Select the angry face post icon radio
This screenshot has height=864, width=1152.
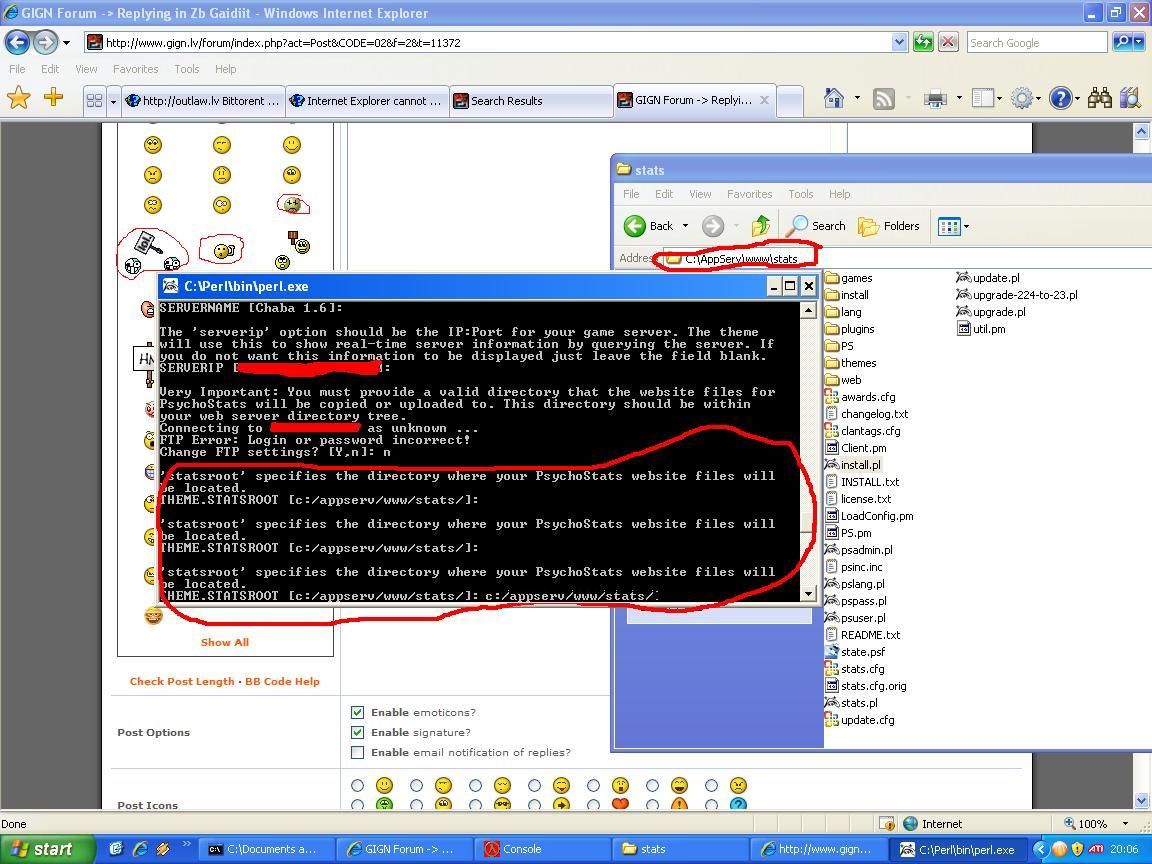pos(711,785)
